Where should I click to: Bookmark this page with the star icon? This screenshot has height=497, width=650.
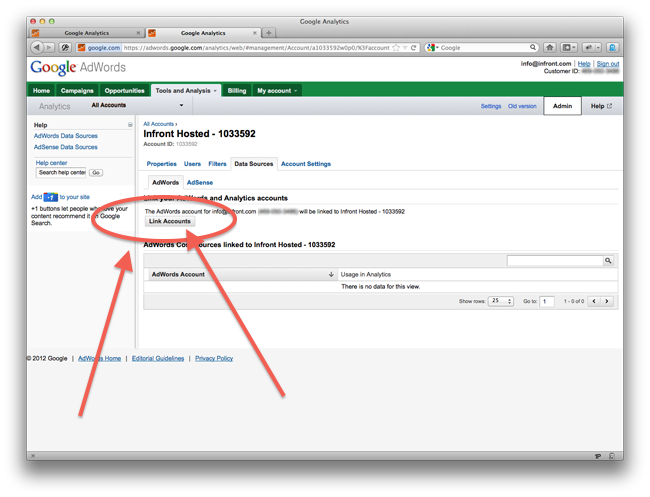point(396,48)
